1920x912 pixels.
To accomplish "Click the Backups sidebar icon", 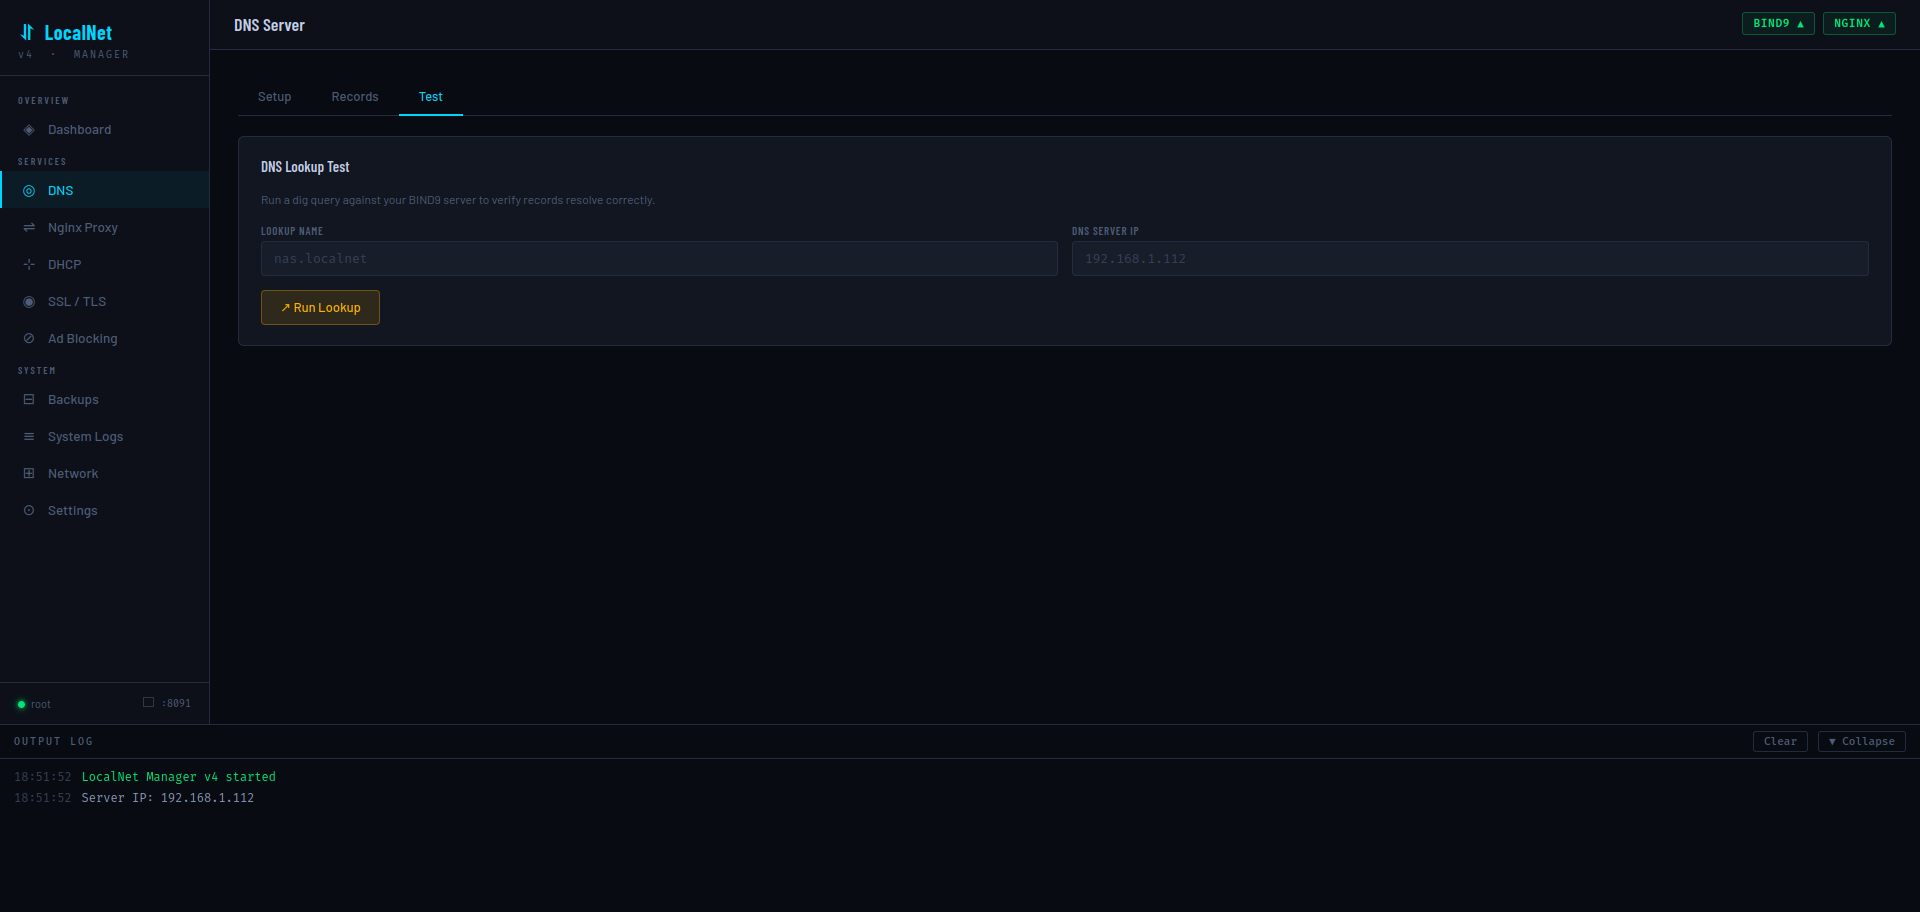I will click(x=29, y=400).
